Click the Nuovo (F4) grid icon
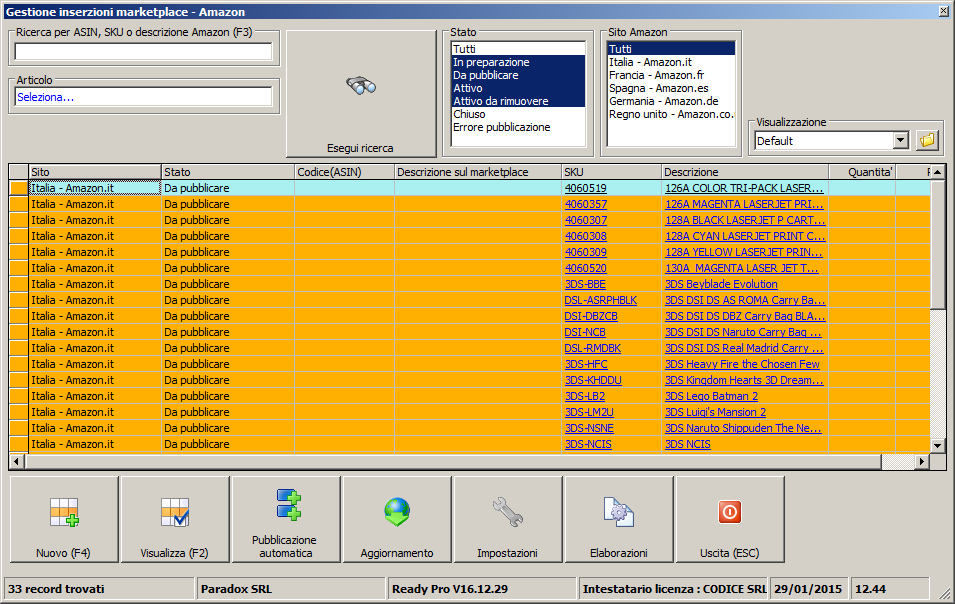The height and width of the screenshot is (604, 955). point(64,513)
